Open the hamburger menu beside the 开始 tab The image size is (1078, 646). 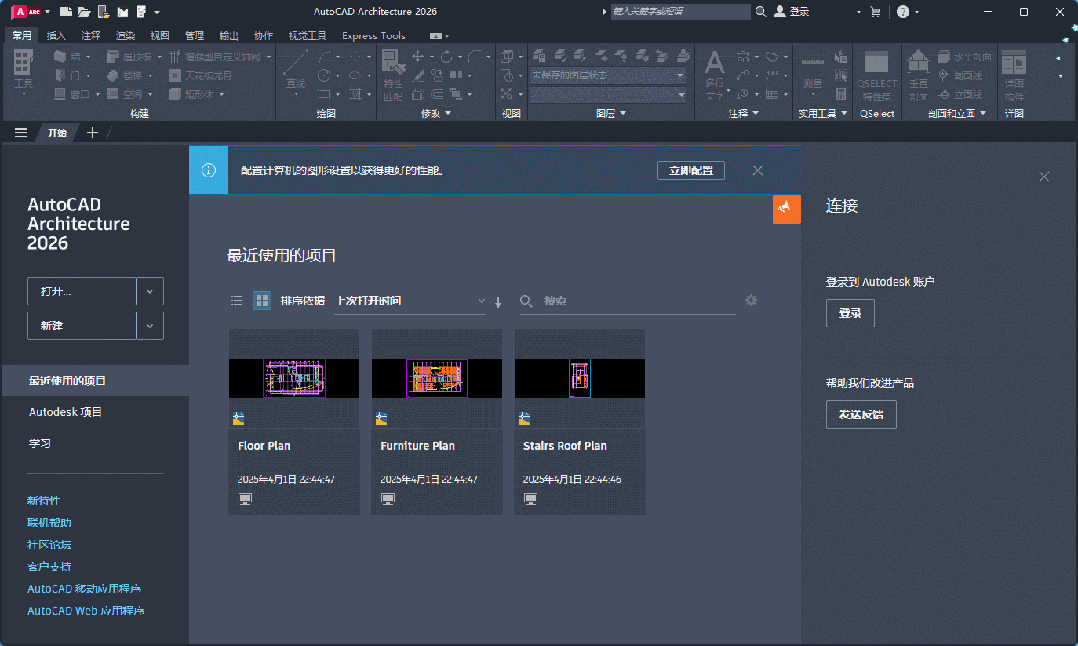tap(21, 133)
